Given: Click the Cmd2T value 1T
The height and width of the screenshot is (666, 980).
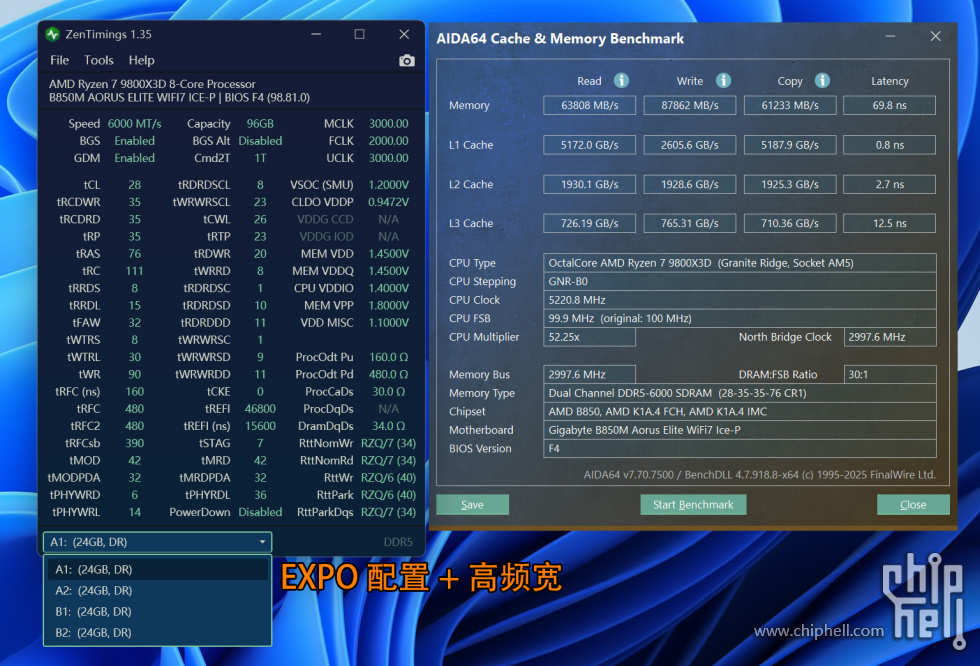Looking at the screenshot, I should tap(260, 158).
